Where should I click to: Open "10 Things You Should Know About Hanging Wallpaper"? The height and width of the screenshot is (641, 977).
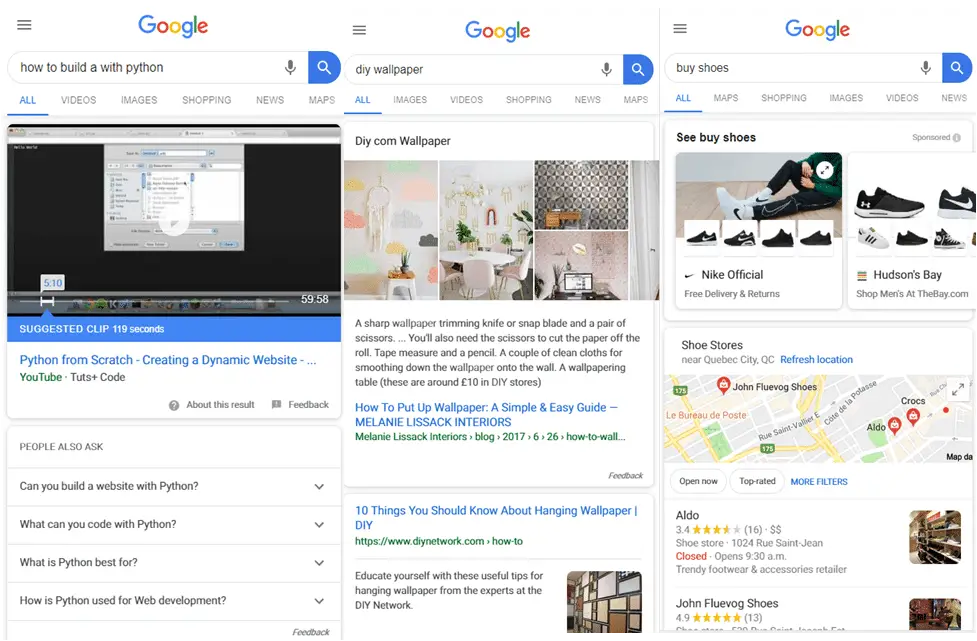coord(496,518)
